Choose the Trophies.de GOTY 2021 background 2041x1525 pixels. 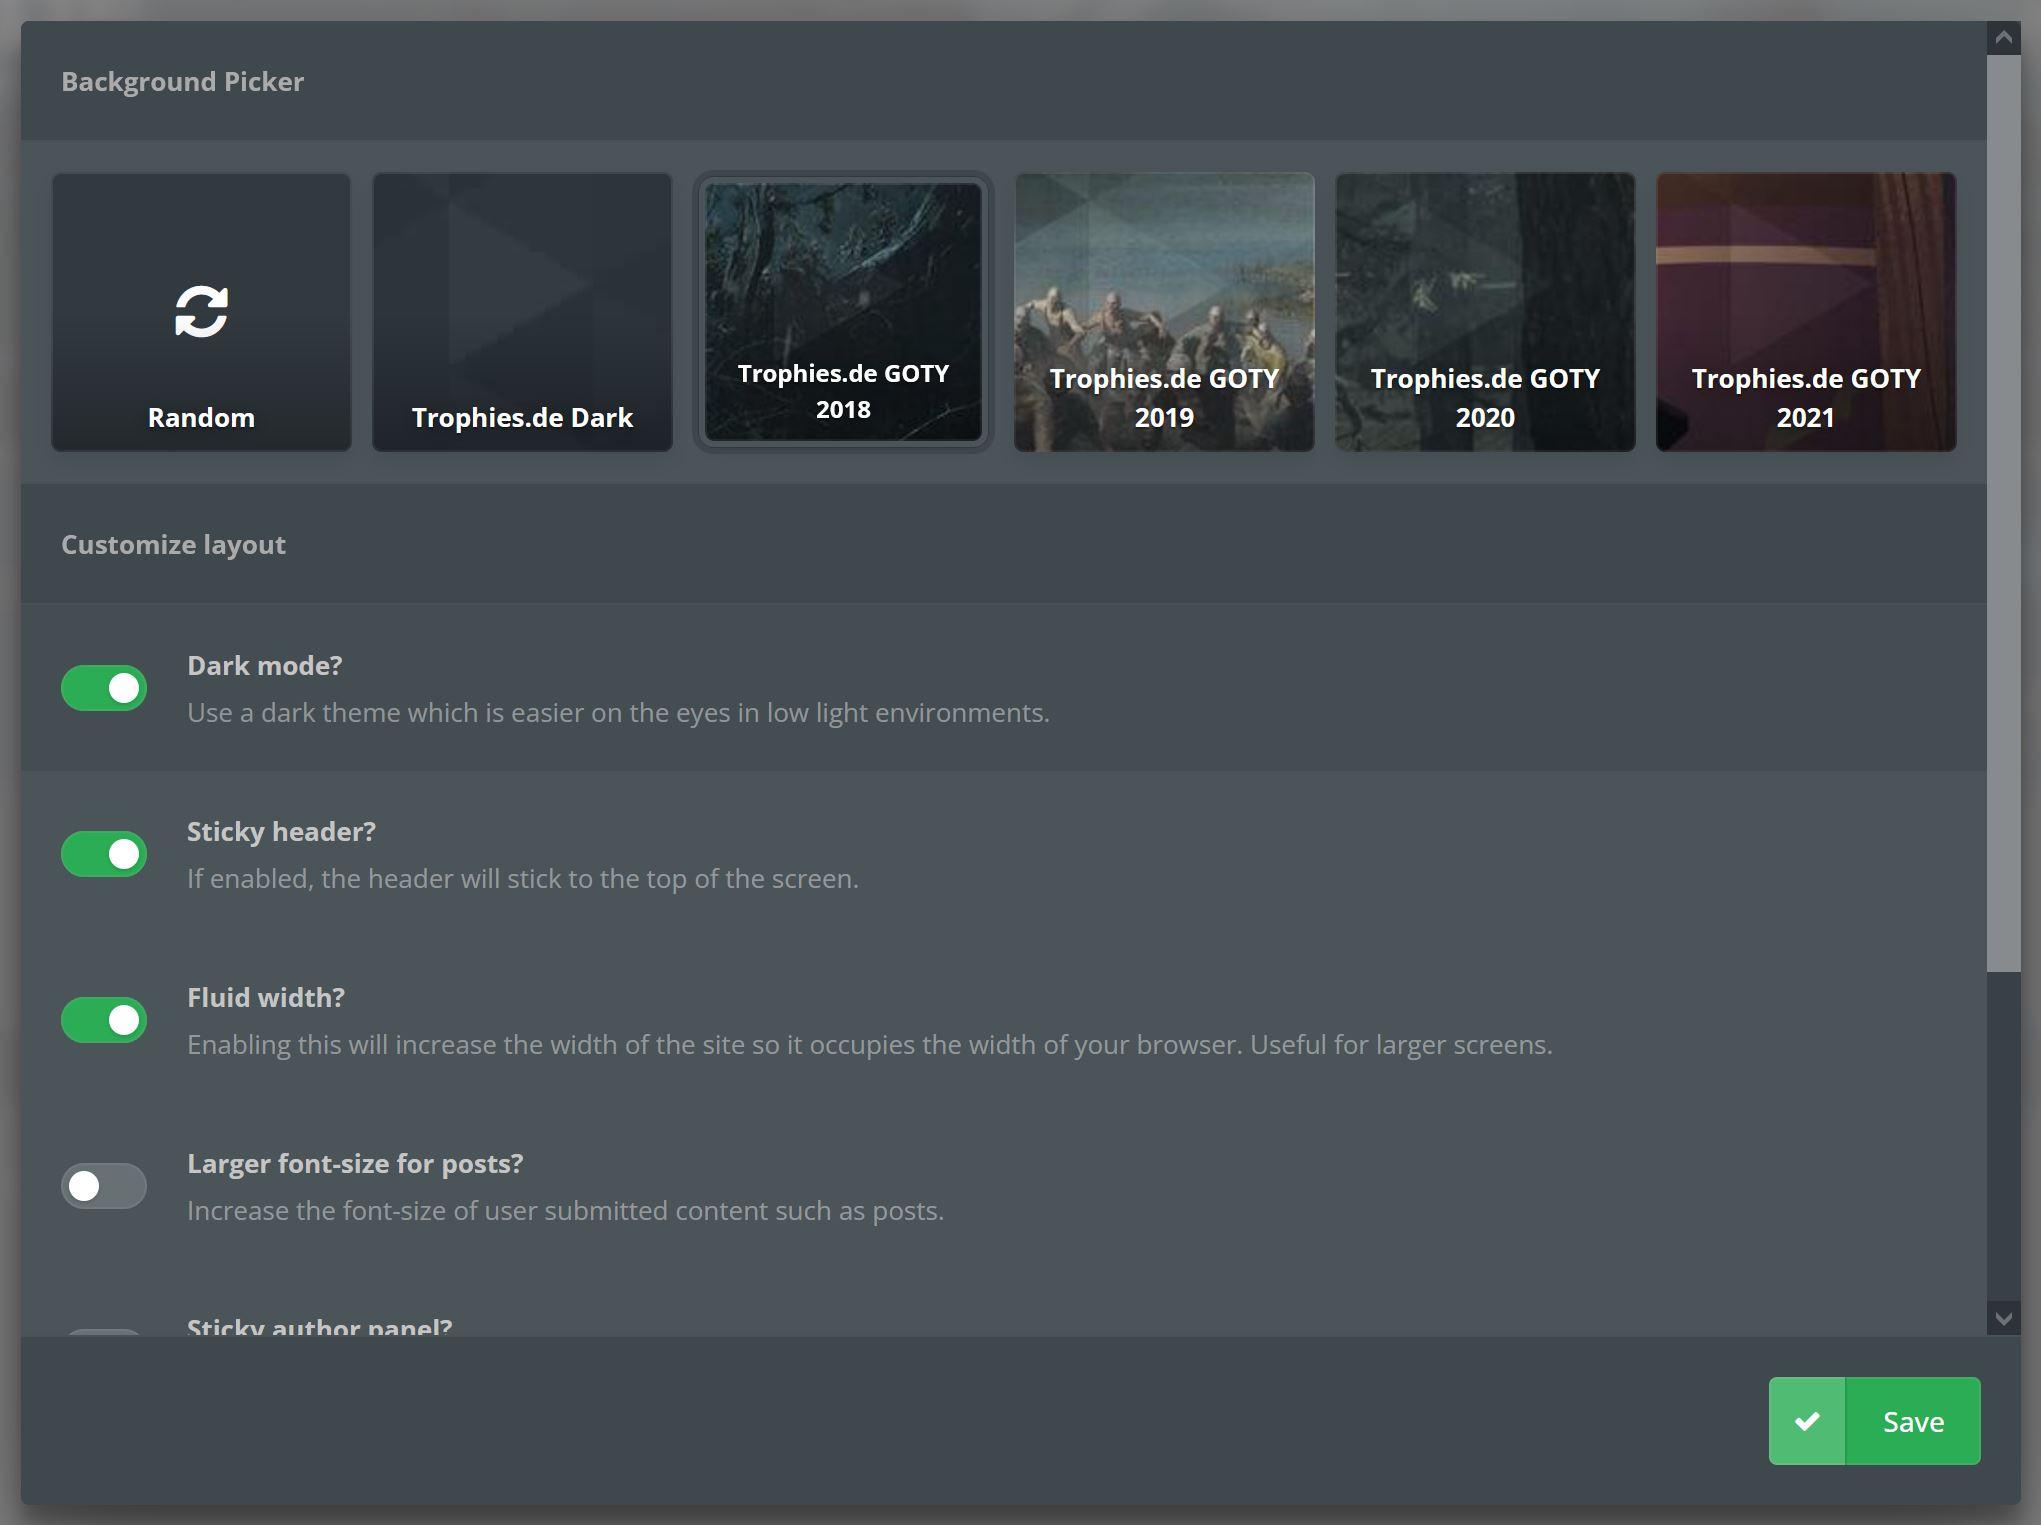tap(1806, 312)
